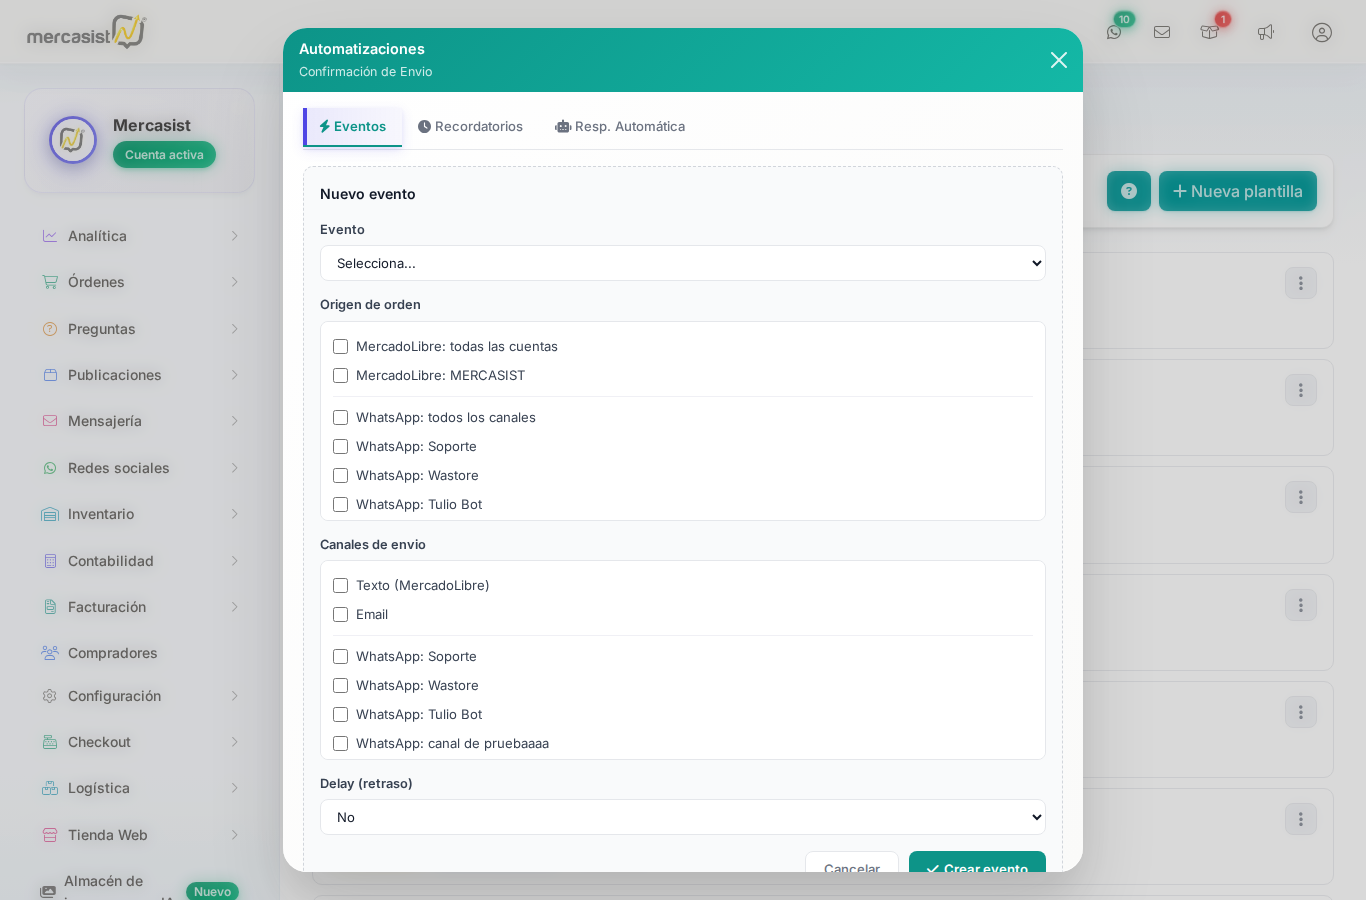This screenshot has width=1366, height=900.
Task: Click the Mercasist logo in header
Action: [87, 32]
